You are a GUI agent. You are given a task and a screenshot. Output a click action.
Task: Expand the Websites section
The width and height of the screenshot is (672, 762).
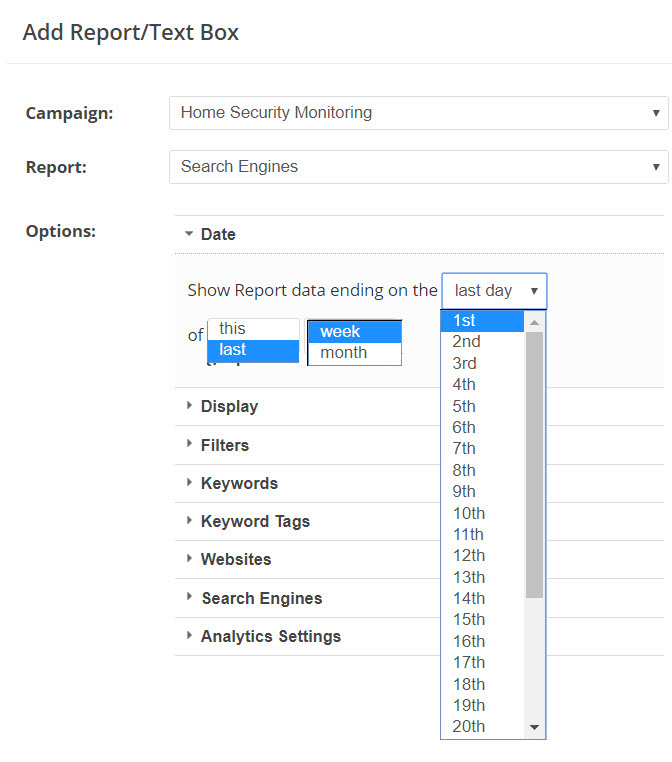[x=235, y=559]
